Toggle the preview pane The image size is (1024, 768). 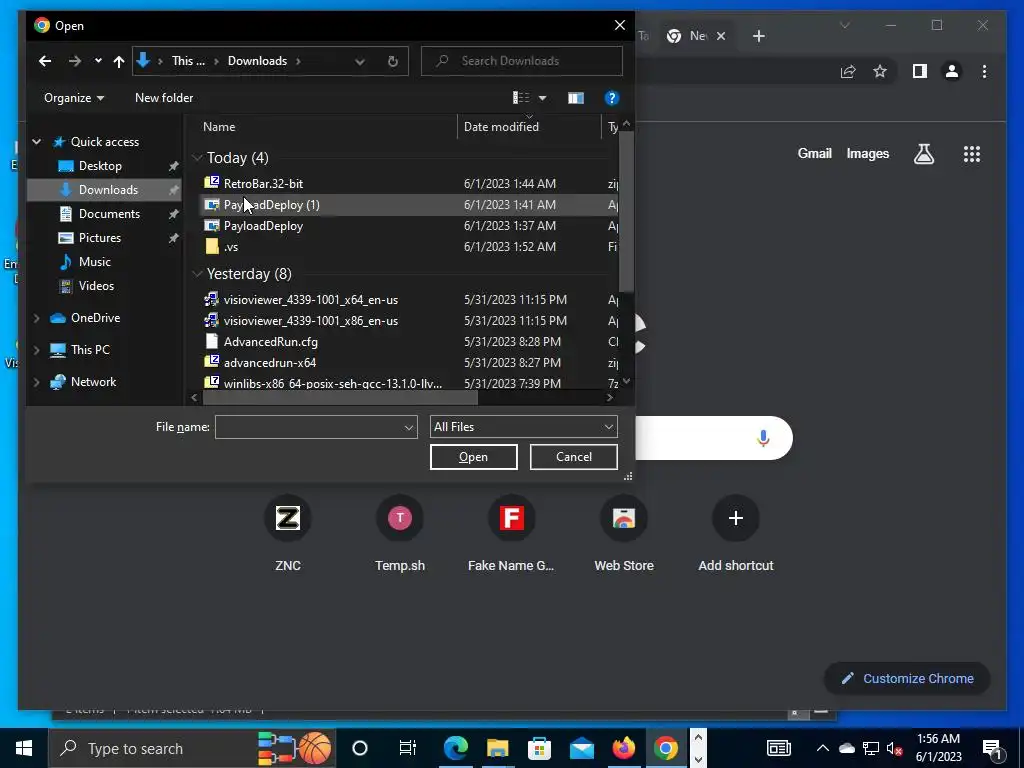[x=575, y=98]
